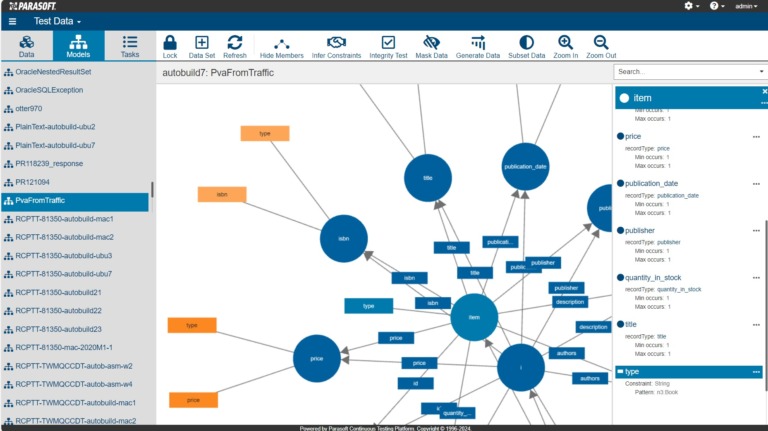
Task: Zoom in on the model diagram
Action: [x=565, y=43]
